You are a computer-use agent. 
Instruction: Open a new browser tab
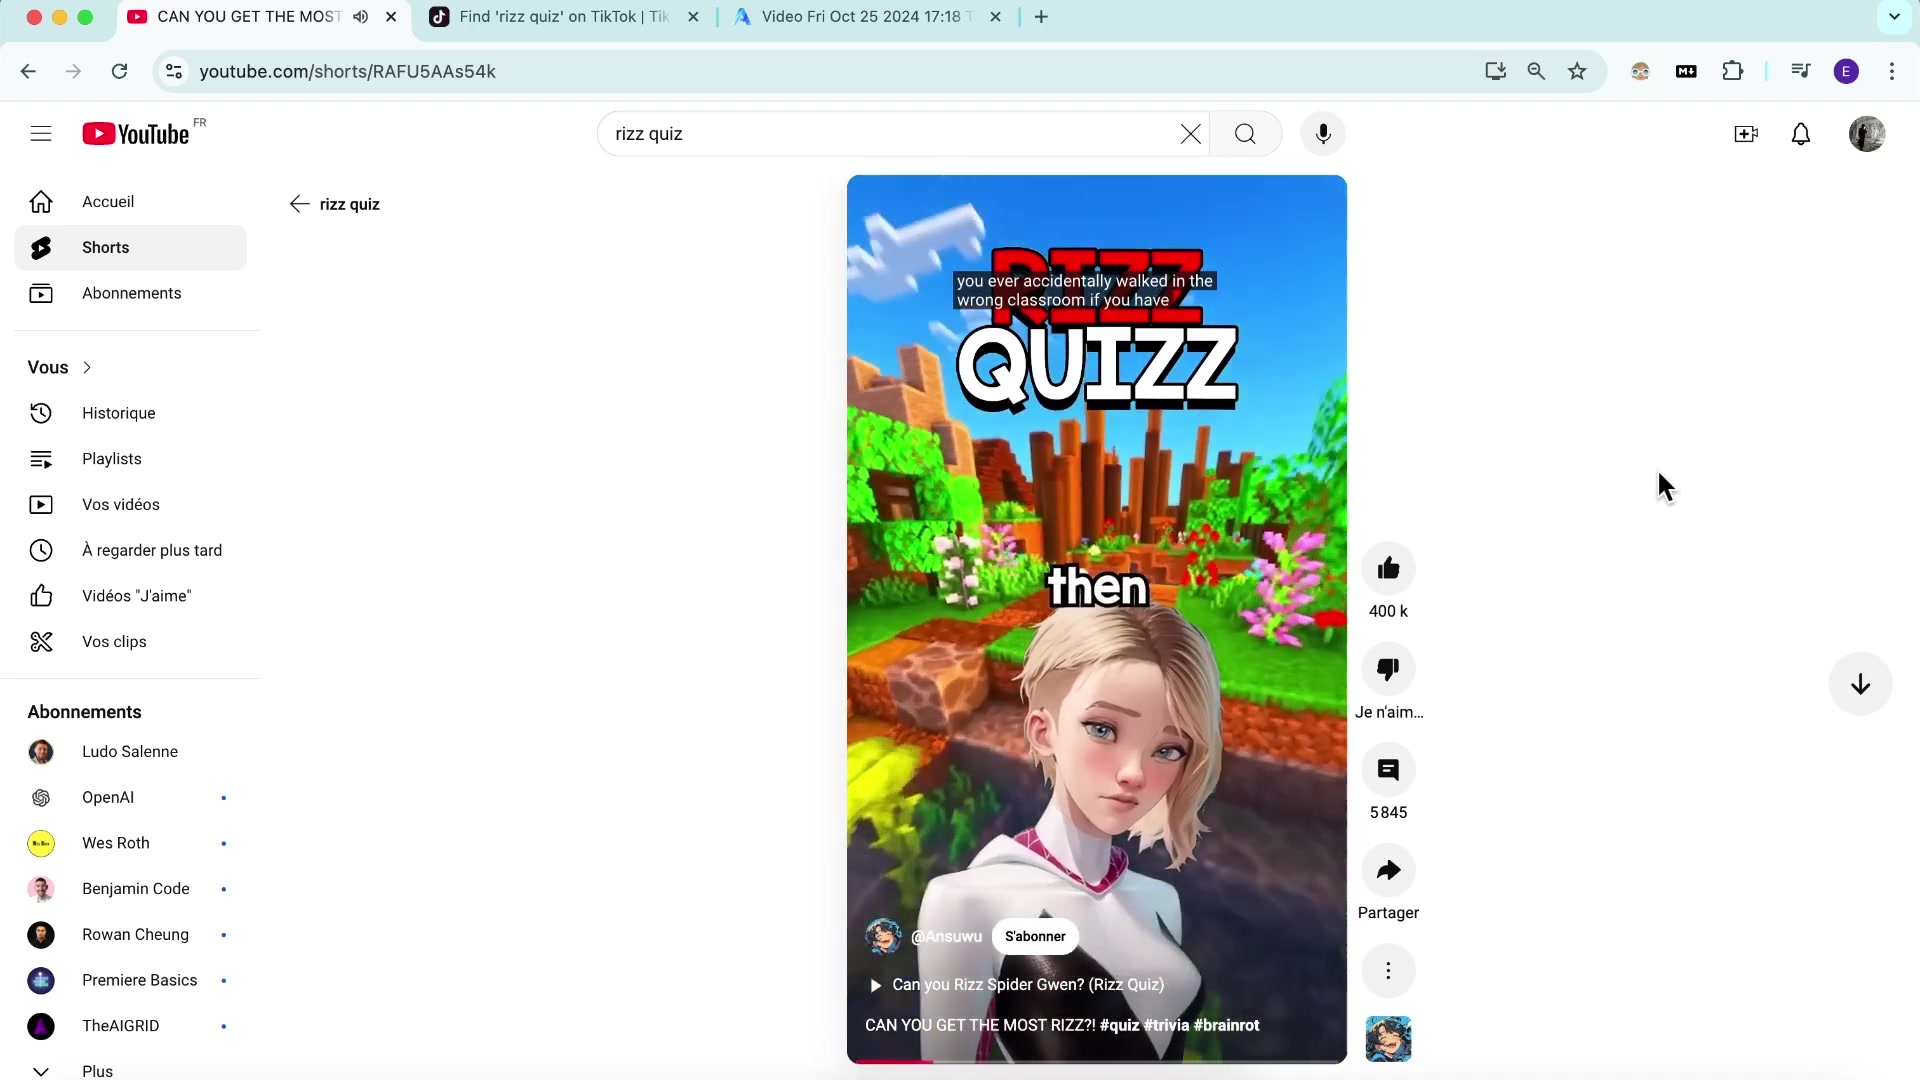click(x=1041, y=17)
